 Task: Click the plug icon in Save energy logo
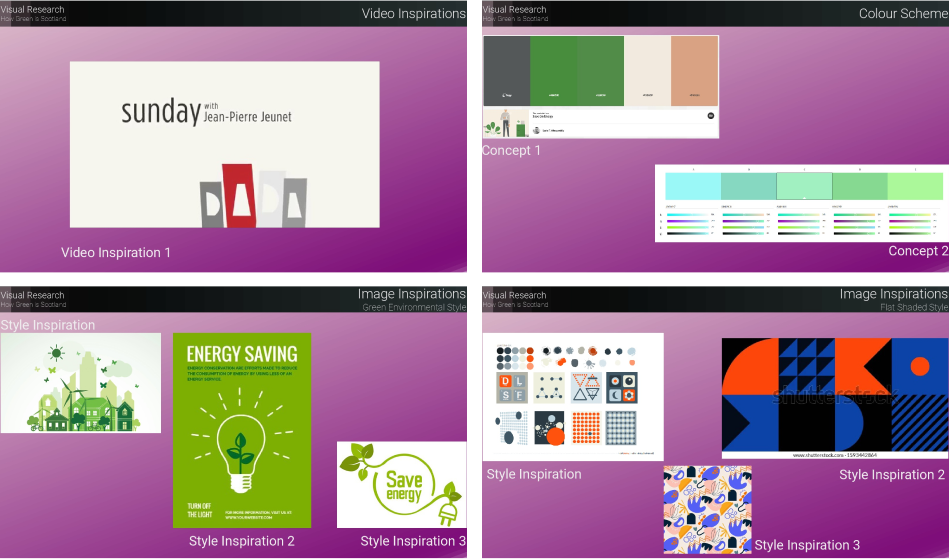[x=448, y=516]
